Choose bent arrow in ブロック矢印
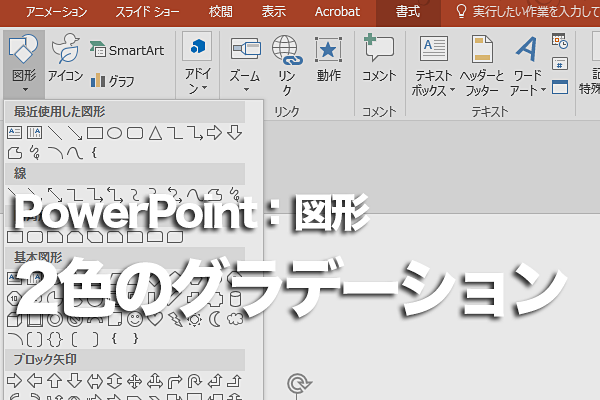The width and height of the screenshot is (600, 400). (x=175, y=381)
